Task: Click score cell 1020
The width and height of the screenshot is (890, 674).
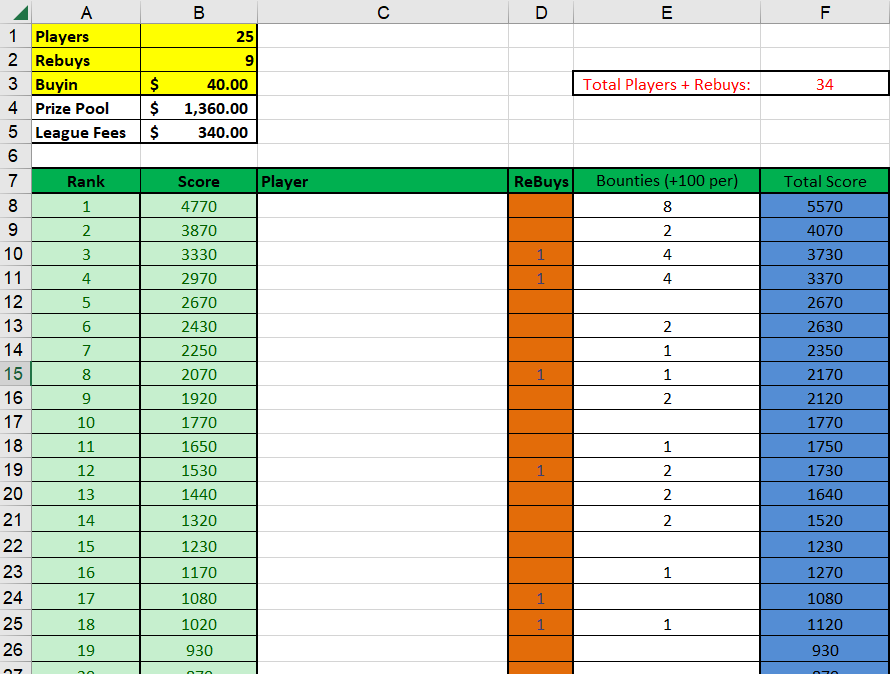Action: click(x=199, y=623)
